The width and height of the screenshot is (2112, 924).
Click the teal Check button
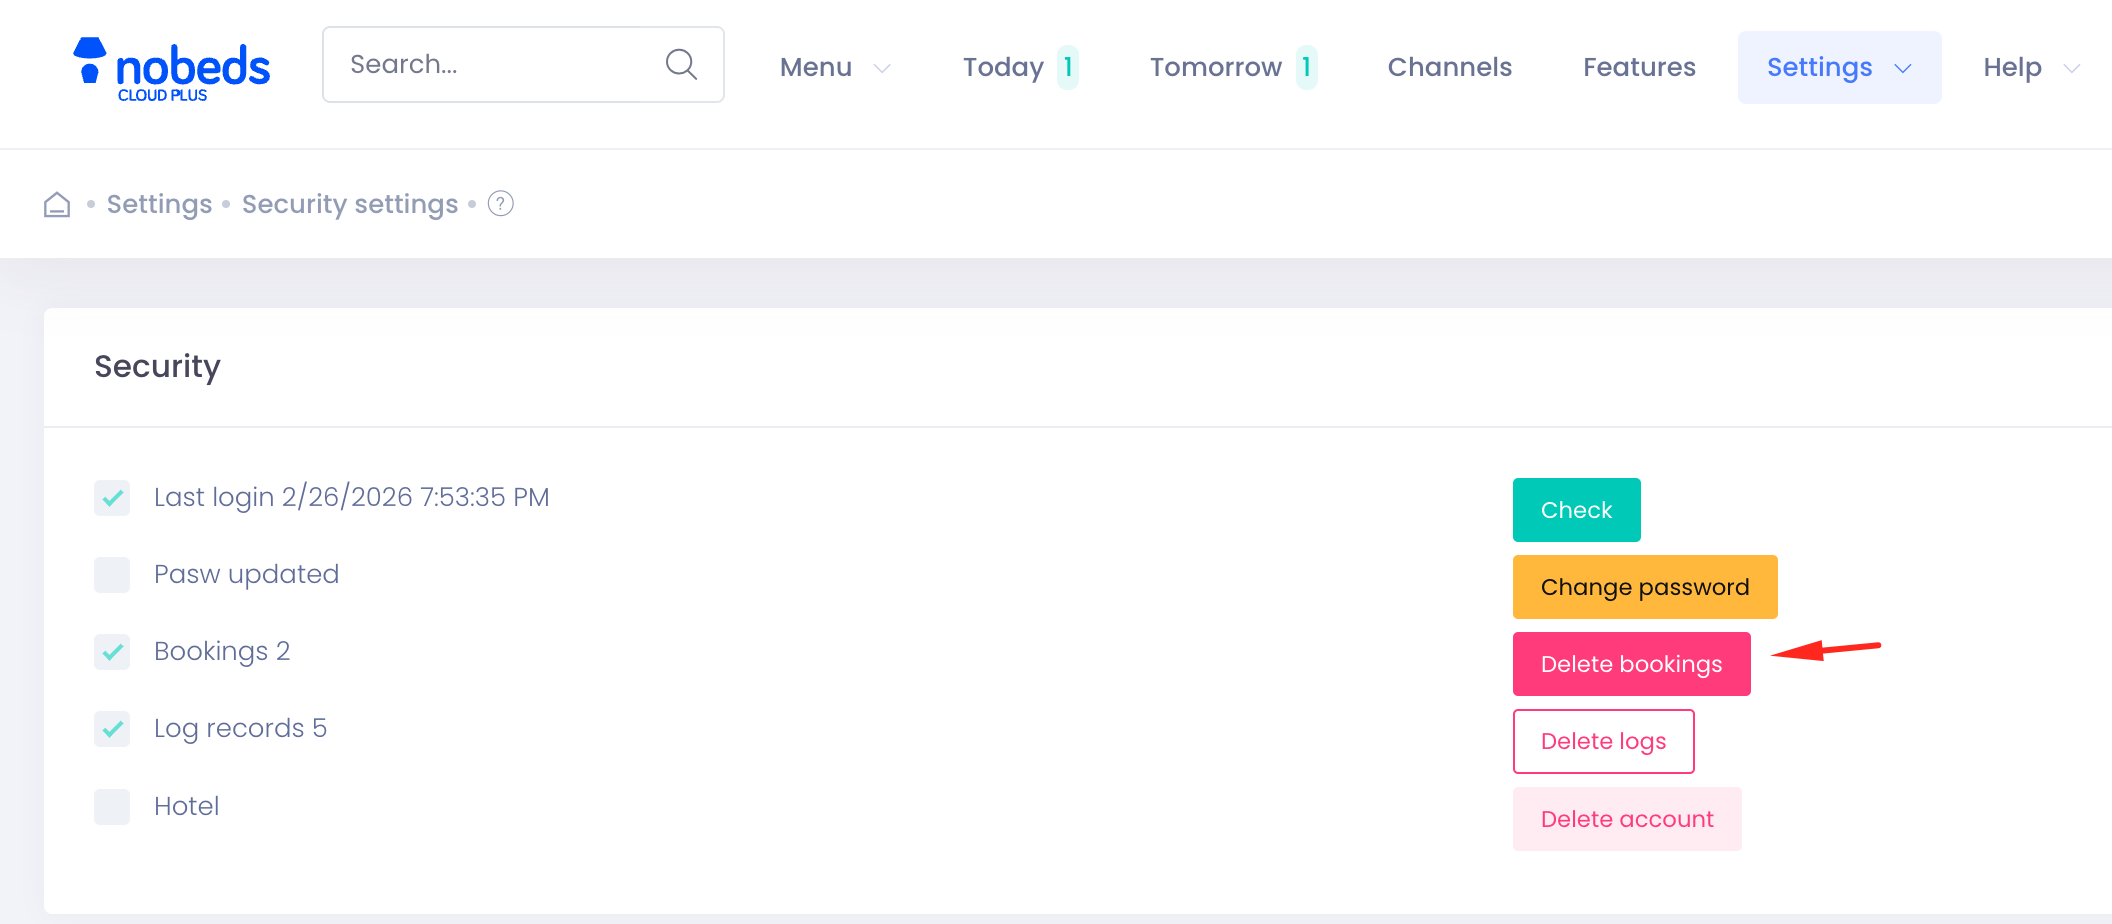[x=1576, y=510]
